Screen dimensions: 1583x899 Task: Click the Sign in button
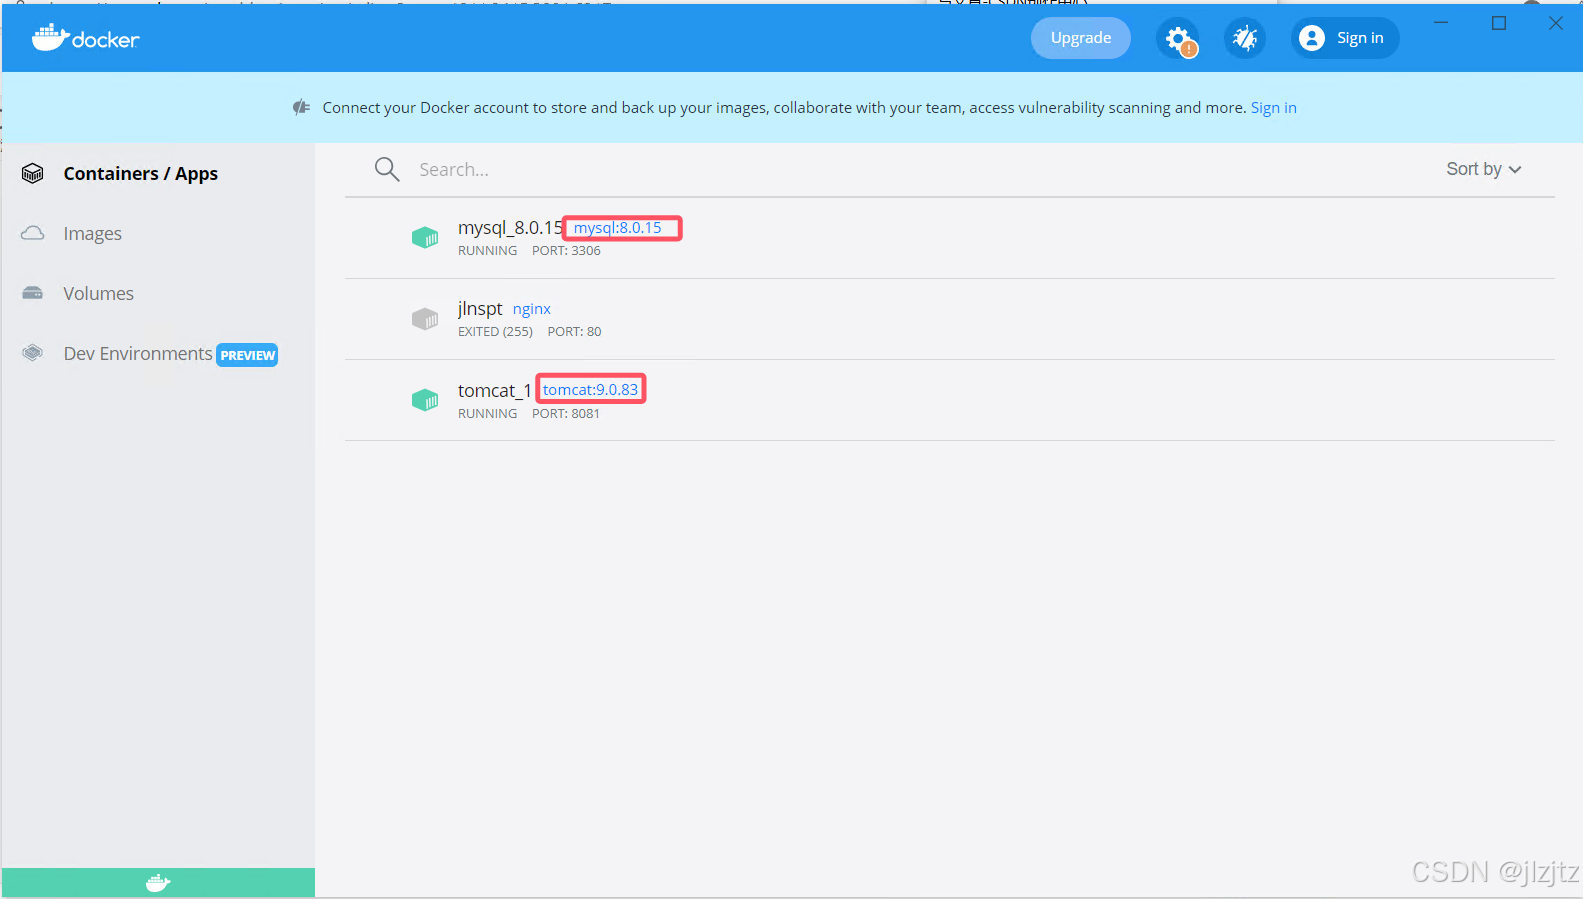click(x=1345, y=38)
